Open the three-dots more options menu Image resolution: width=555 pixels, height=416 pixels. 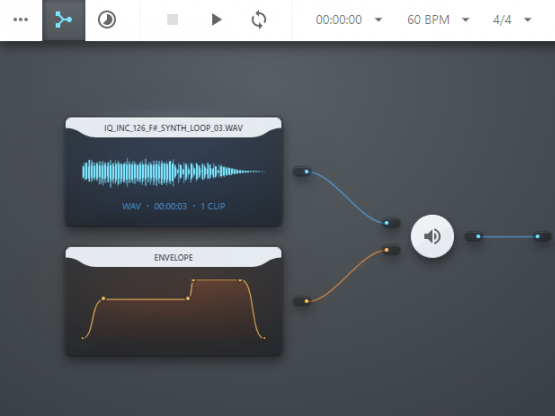[x=21, y=20]
